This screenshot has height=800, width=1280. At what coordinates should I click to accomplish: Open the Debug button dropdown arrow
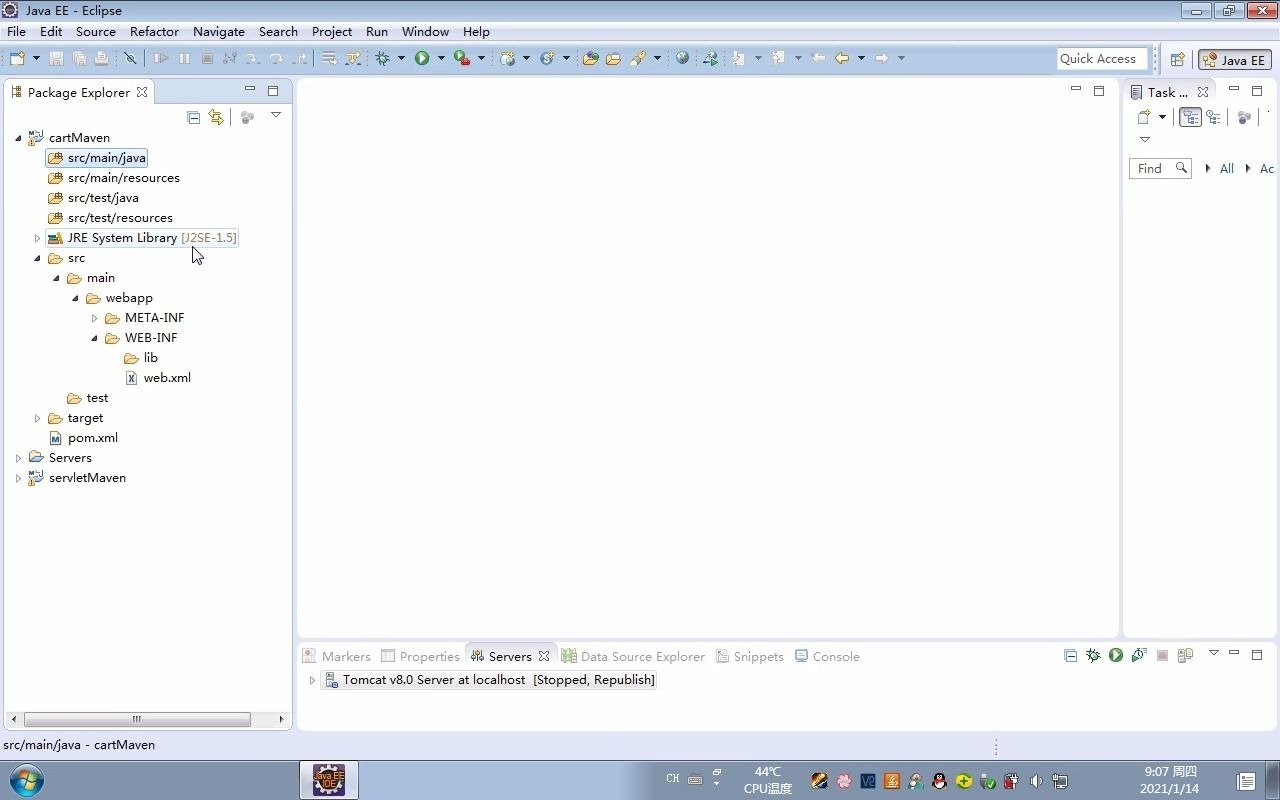click(401, 58)
